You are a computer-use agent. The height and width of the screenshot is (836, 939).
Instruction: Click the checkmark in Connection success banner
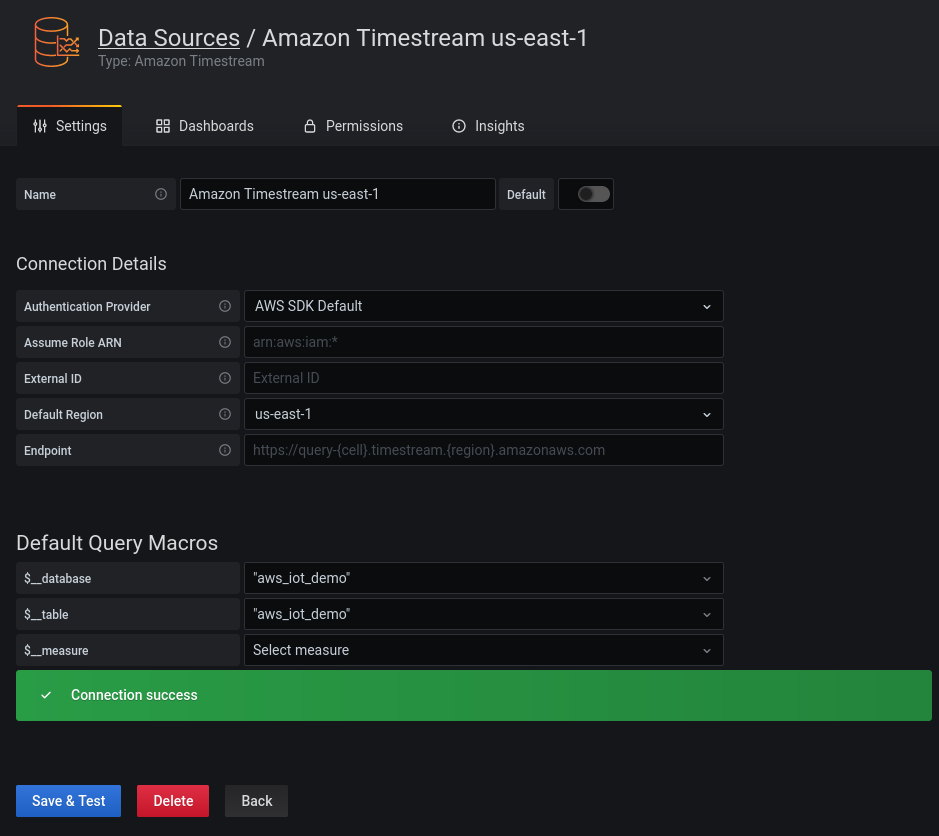coord(46,694)
